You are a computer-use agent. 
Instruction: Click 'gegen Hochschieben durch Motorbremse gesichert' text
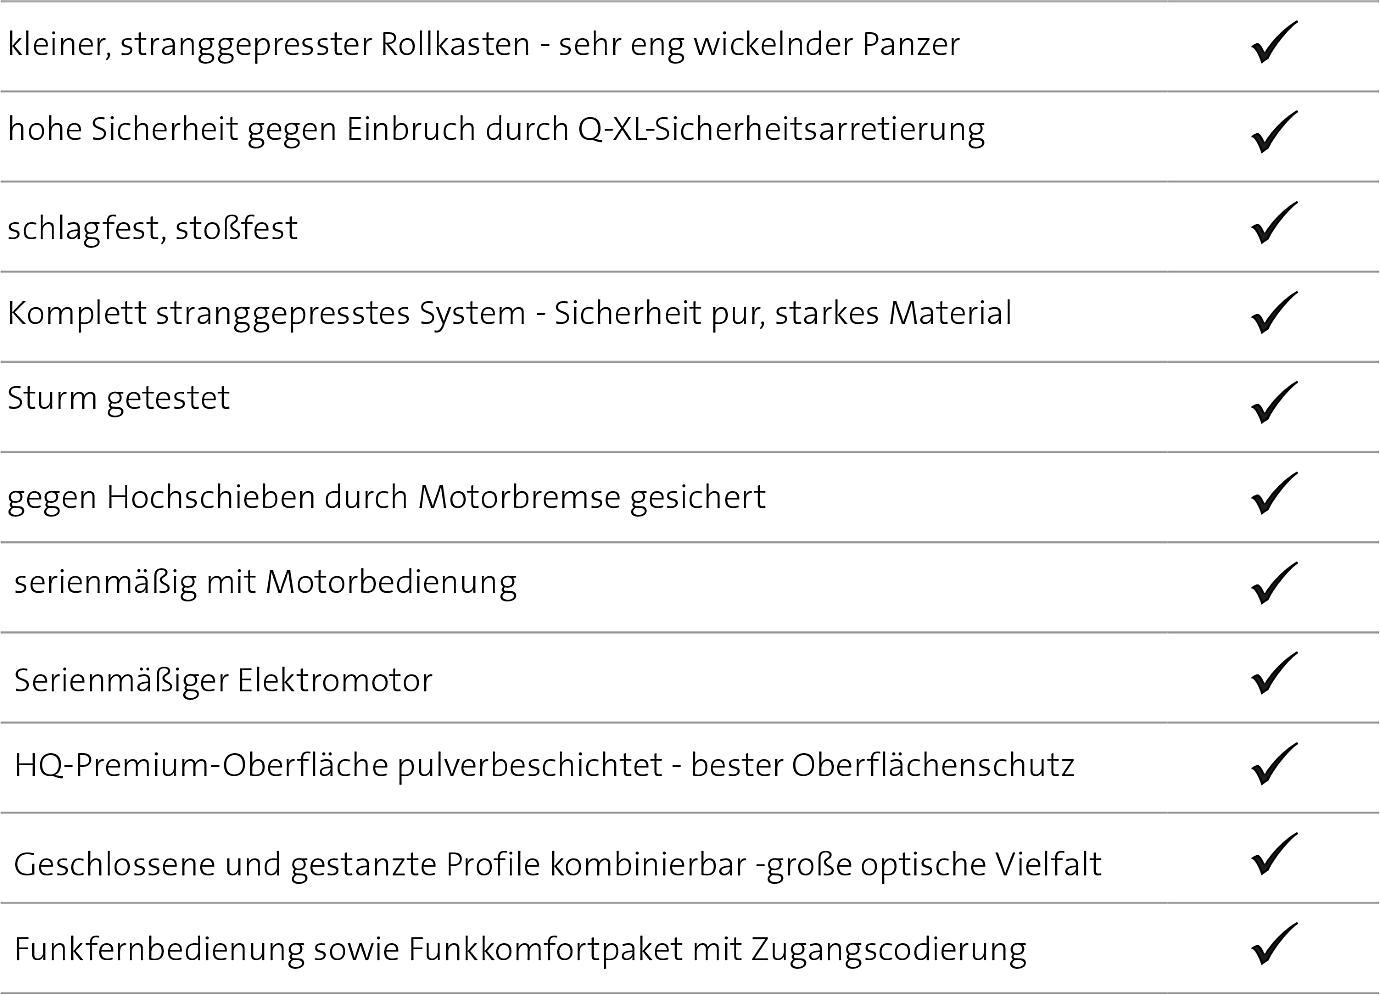tap(386, 497)
